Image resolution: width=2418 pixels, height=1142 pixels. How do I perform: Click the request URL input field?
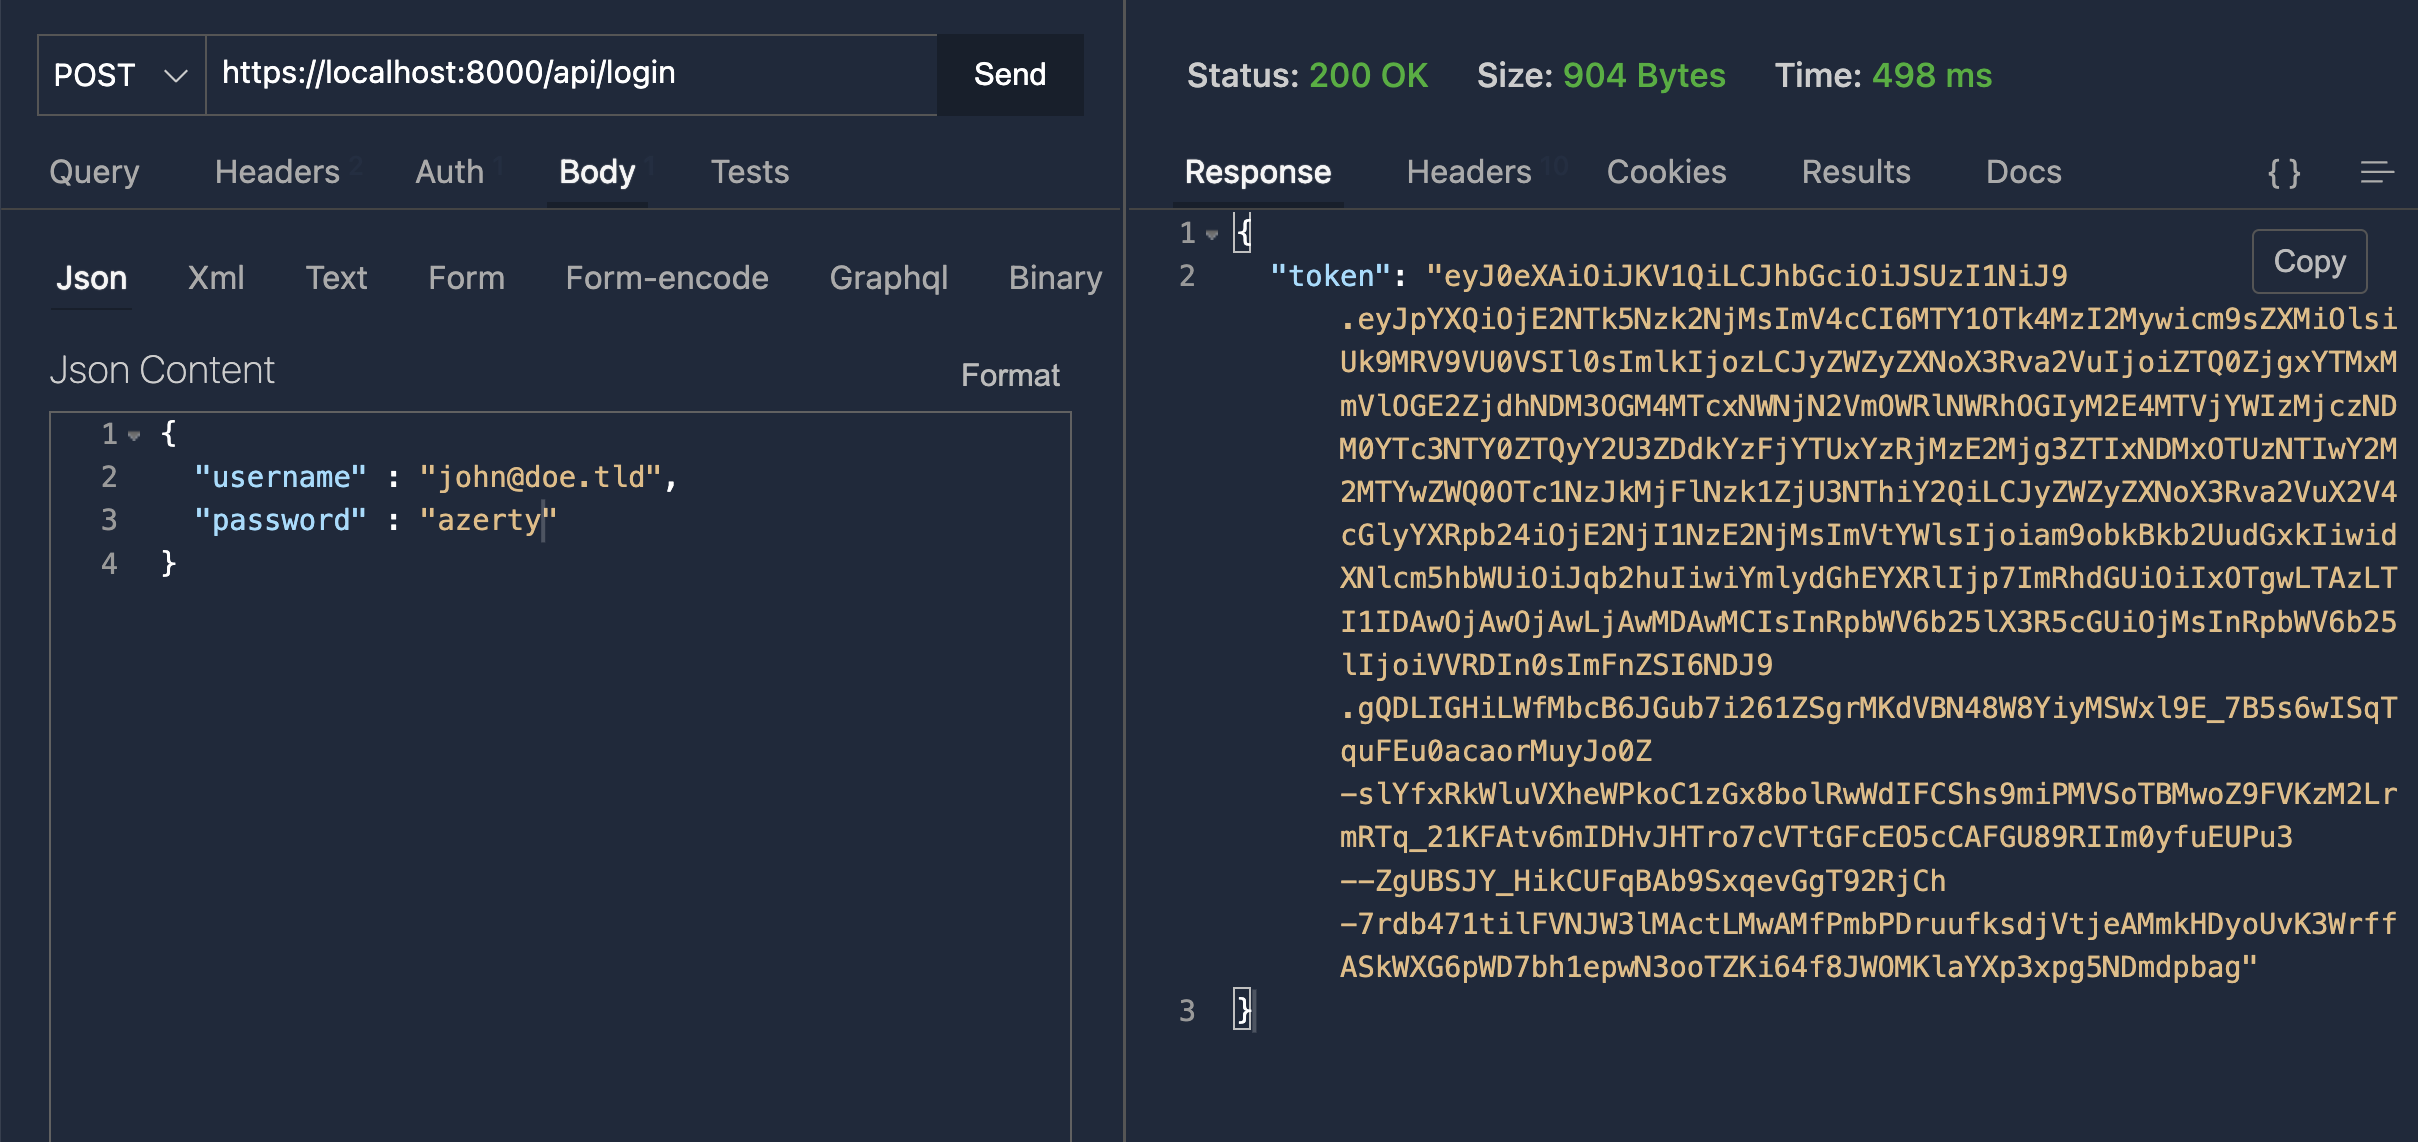click(x=571, y=75)
